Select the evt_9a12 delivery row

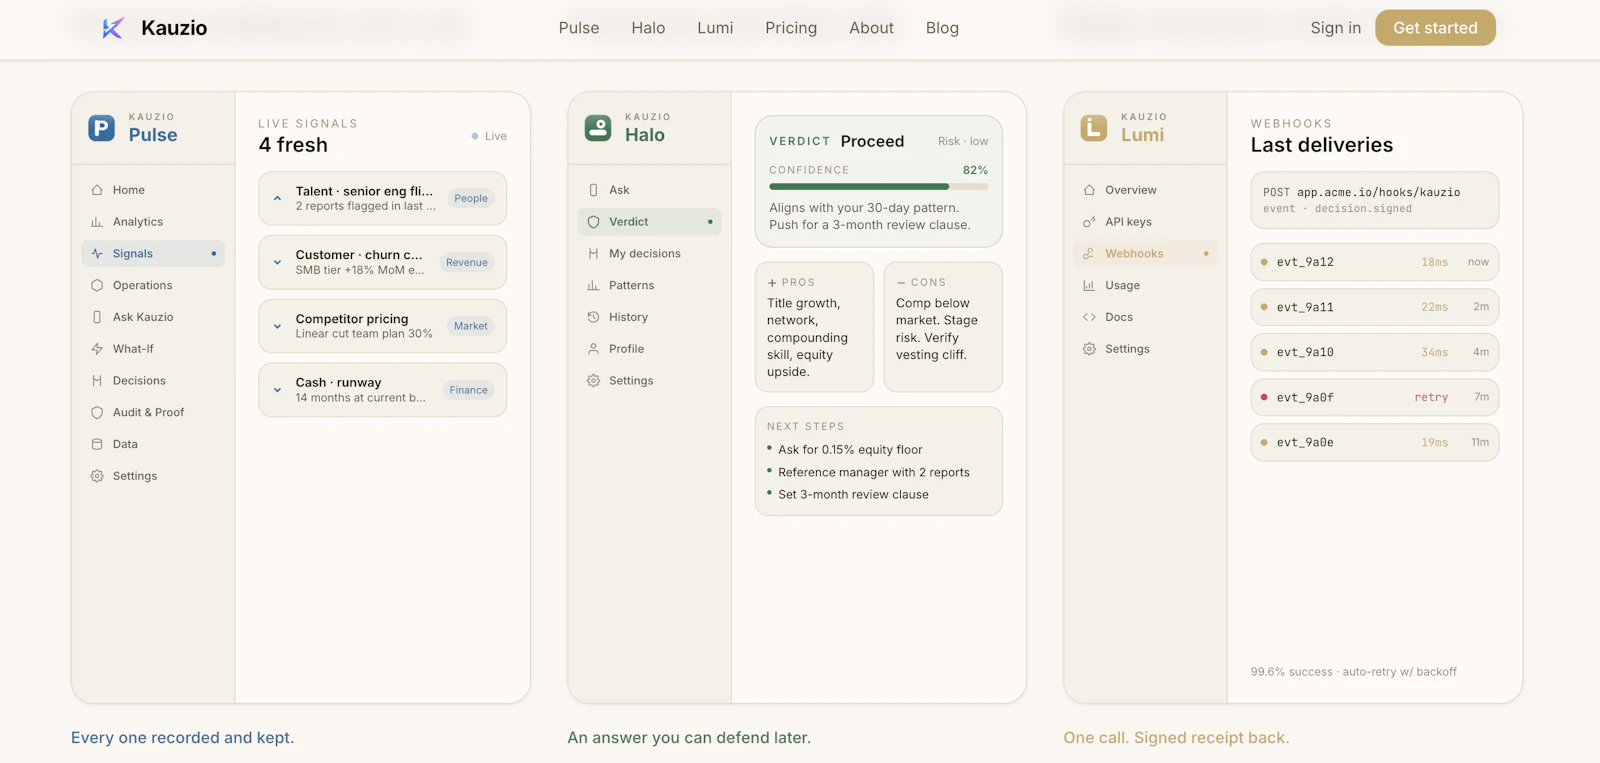pyautogui.click(x=1374, y=262)
